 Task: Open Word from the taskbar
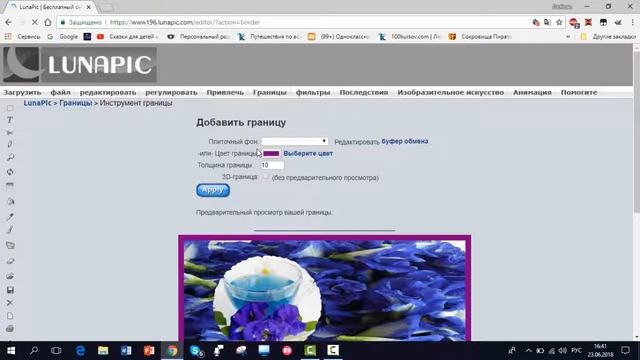[126, 350]
